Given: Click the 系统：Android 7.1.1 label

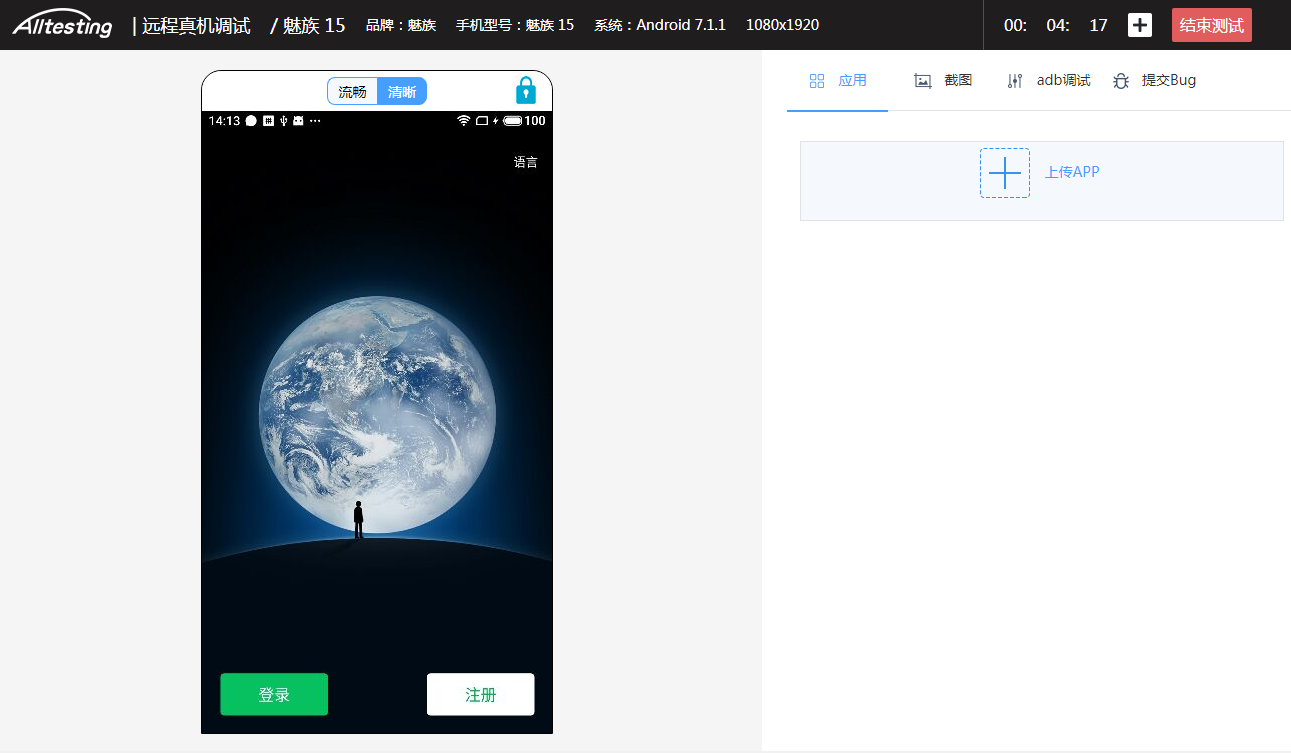Looking at the screenshot, I should tap(660, 25).
